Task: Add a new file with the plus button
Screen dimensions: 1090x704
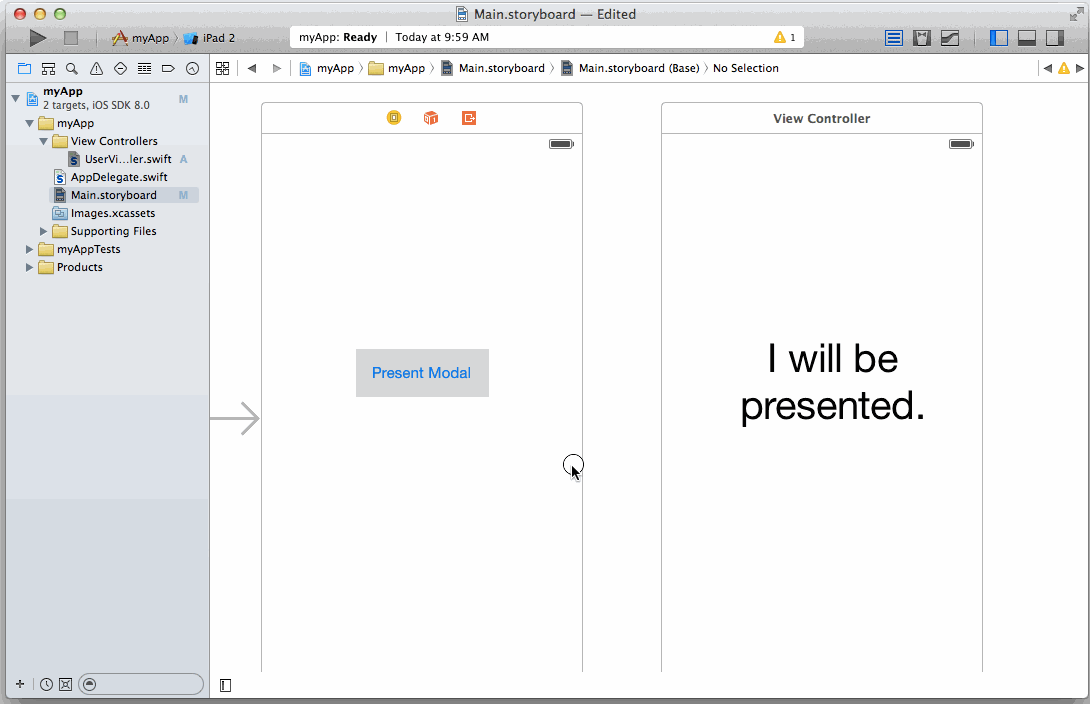Action: (19, 685)
